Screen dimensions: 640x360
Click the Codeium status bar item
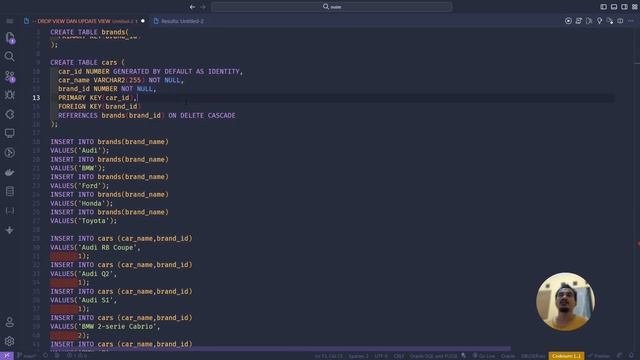(x=566, y=356)
